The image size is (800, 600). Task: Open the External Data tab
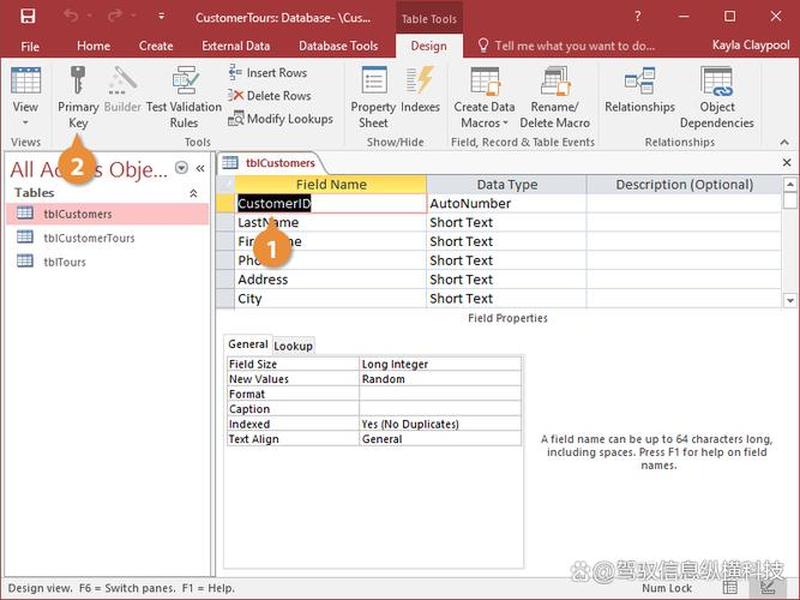[236, 46]
